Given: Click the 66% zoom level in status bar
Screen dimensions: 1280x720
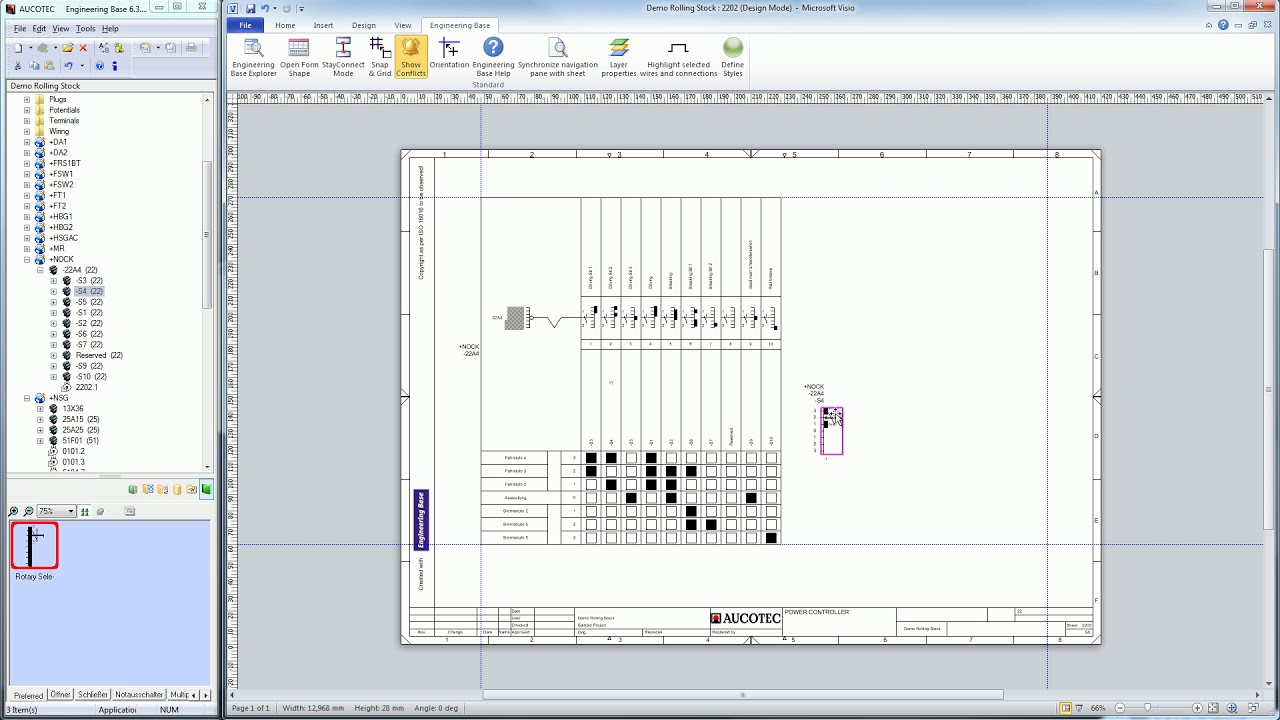Looking at the screenshot, I should [x=1098, y=708].
